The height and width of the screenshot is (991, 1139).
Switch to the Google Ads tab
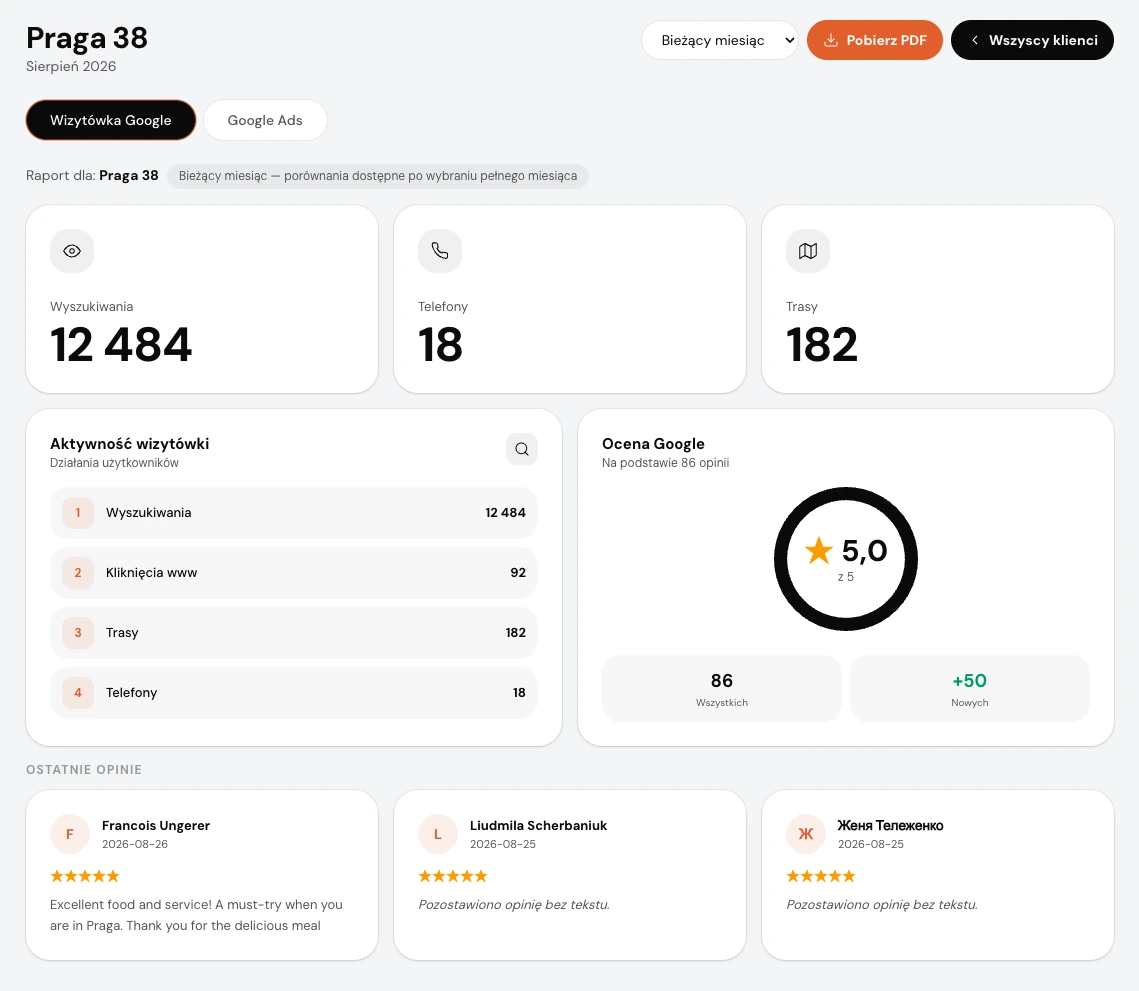click(x=265, y=120)
